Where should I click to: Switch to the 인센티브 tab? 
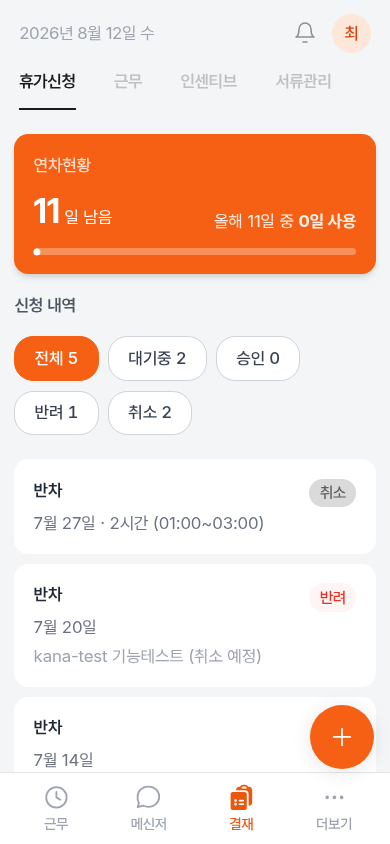click(209, 82)
